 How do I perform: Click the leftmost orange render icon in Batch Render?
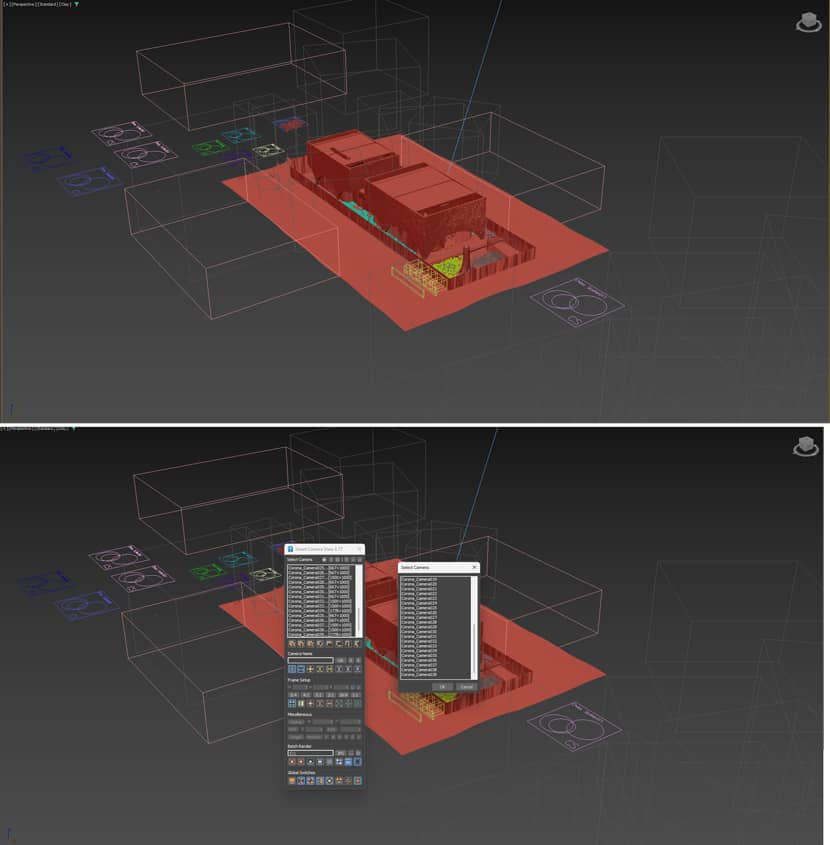pos(292,762)
